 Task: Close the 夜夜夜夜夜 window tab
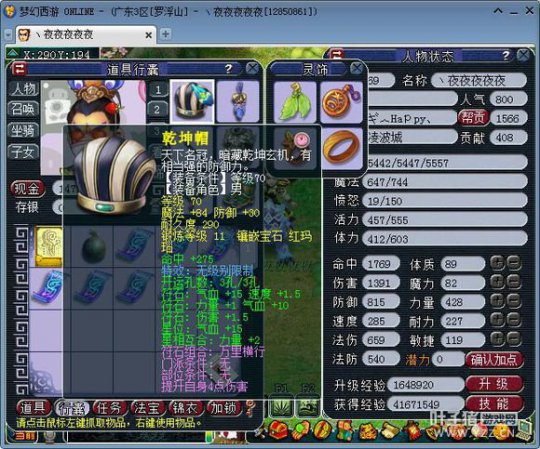(148, 35)
